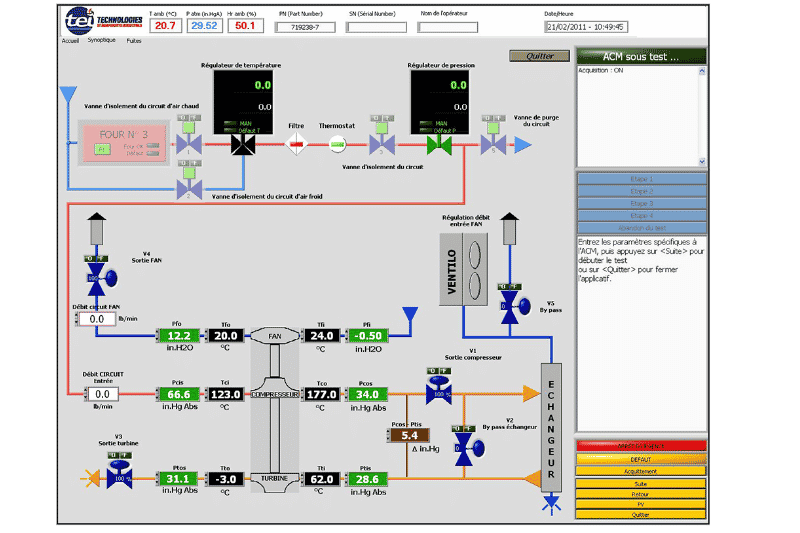Toggle the F1 switch on FOUR N° 3
The image size is (800, 533).
point(102,149)
